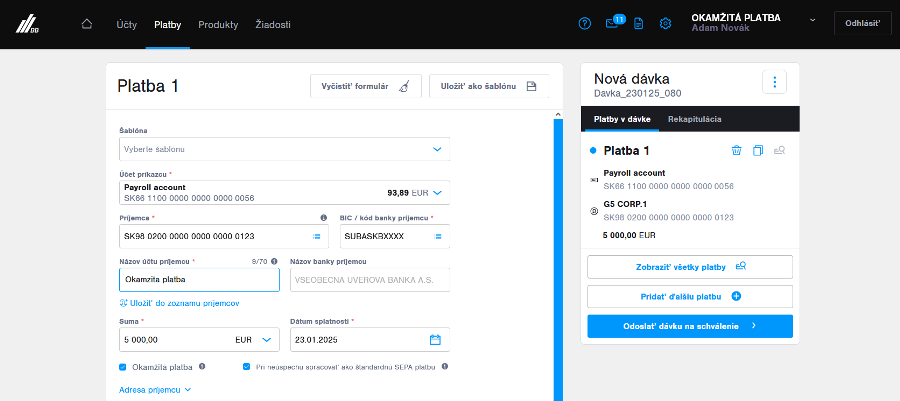Click Pridať ďalšiu platbu button
Screen dimensions: 900x401
point(690,297)
